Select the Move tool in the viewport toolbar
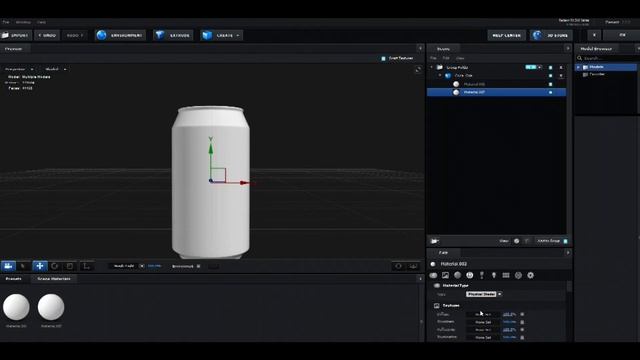Screen dimensions: 640x360 (x=40, y=266)
